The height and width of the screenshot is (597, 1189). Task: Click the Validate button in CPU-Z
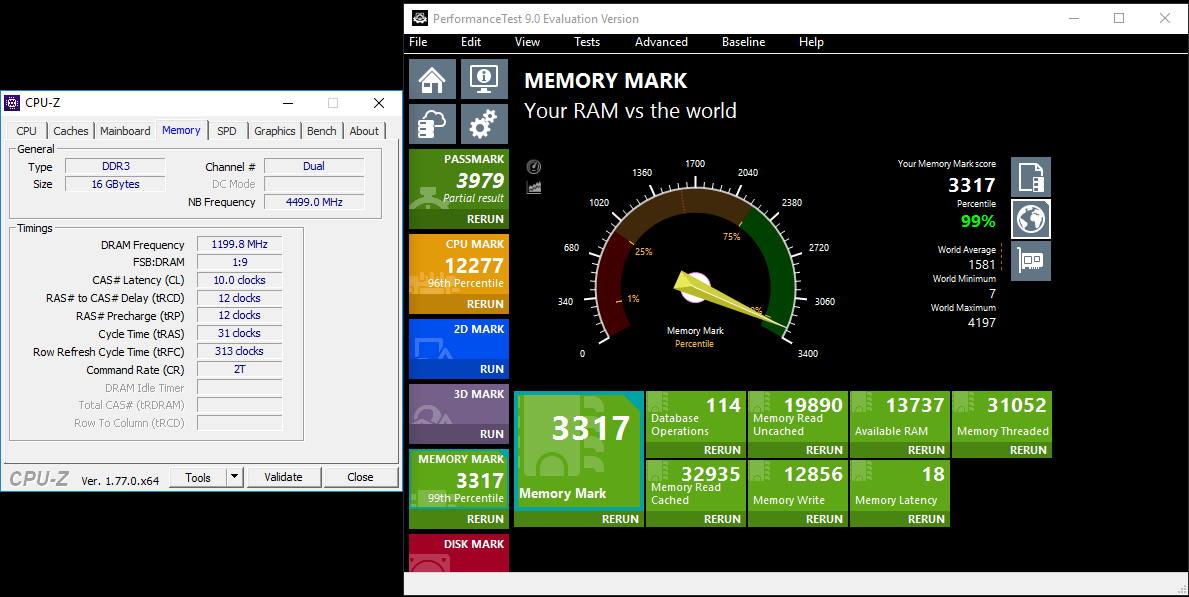[283, 477]
